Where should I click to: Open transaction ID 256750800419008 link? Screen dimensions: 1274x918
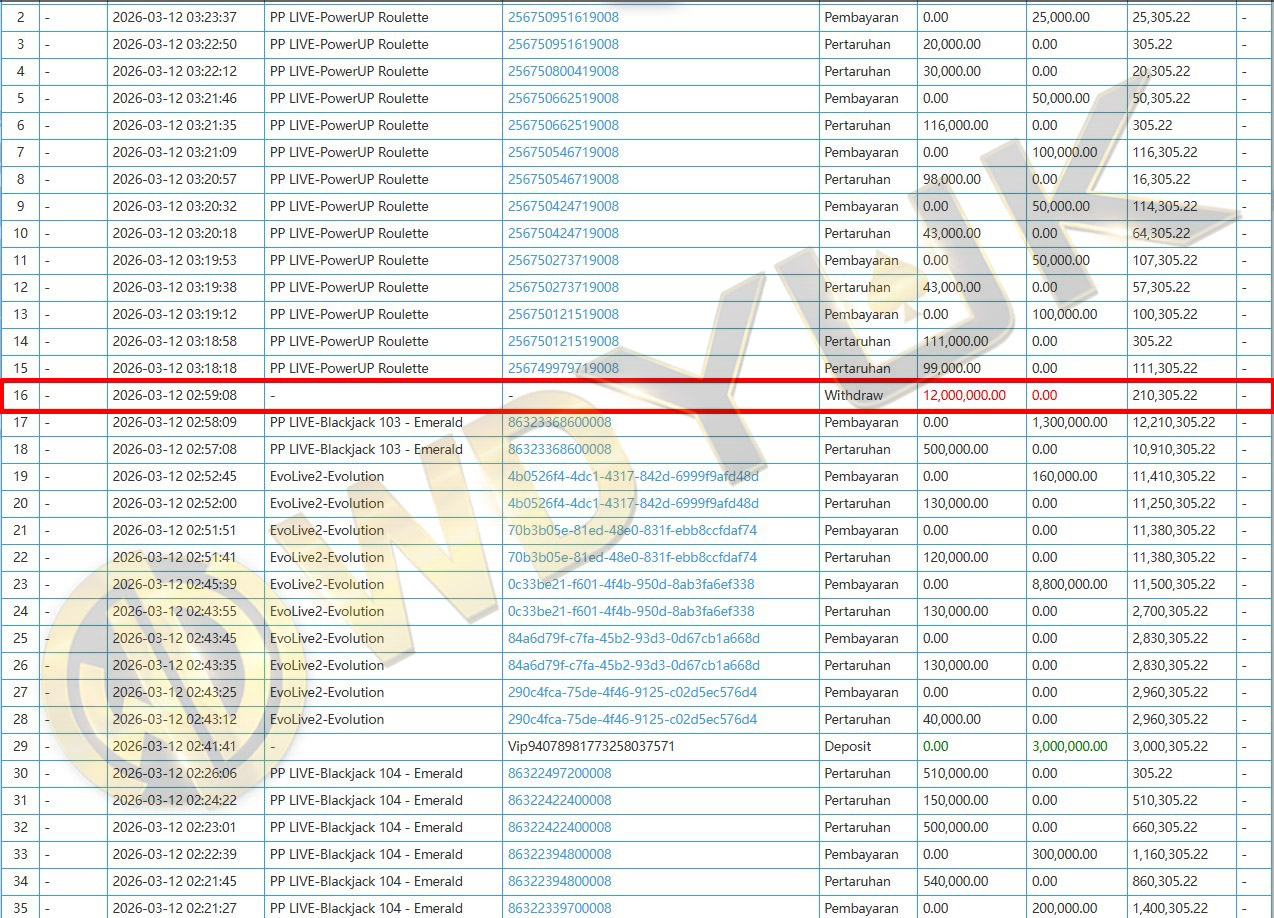563,71
